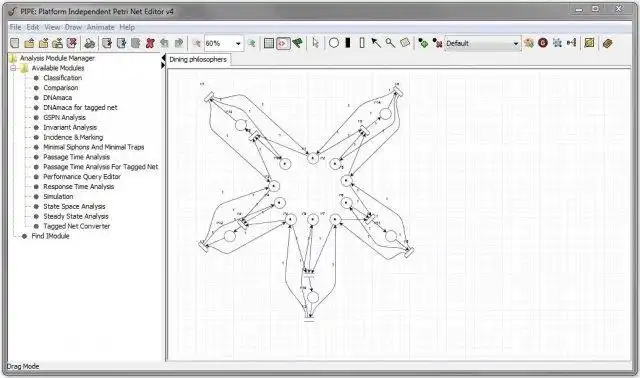Open the Animate menu
Viewport: 640px width, 378px height.
pyautogui.click(x=100, y=27)
